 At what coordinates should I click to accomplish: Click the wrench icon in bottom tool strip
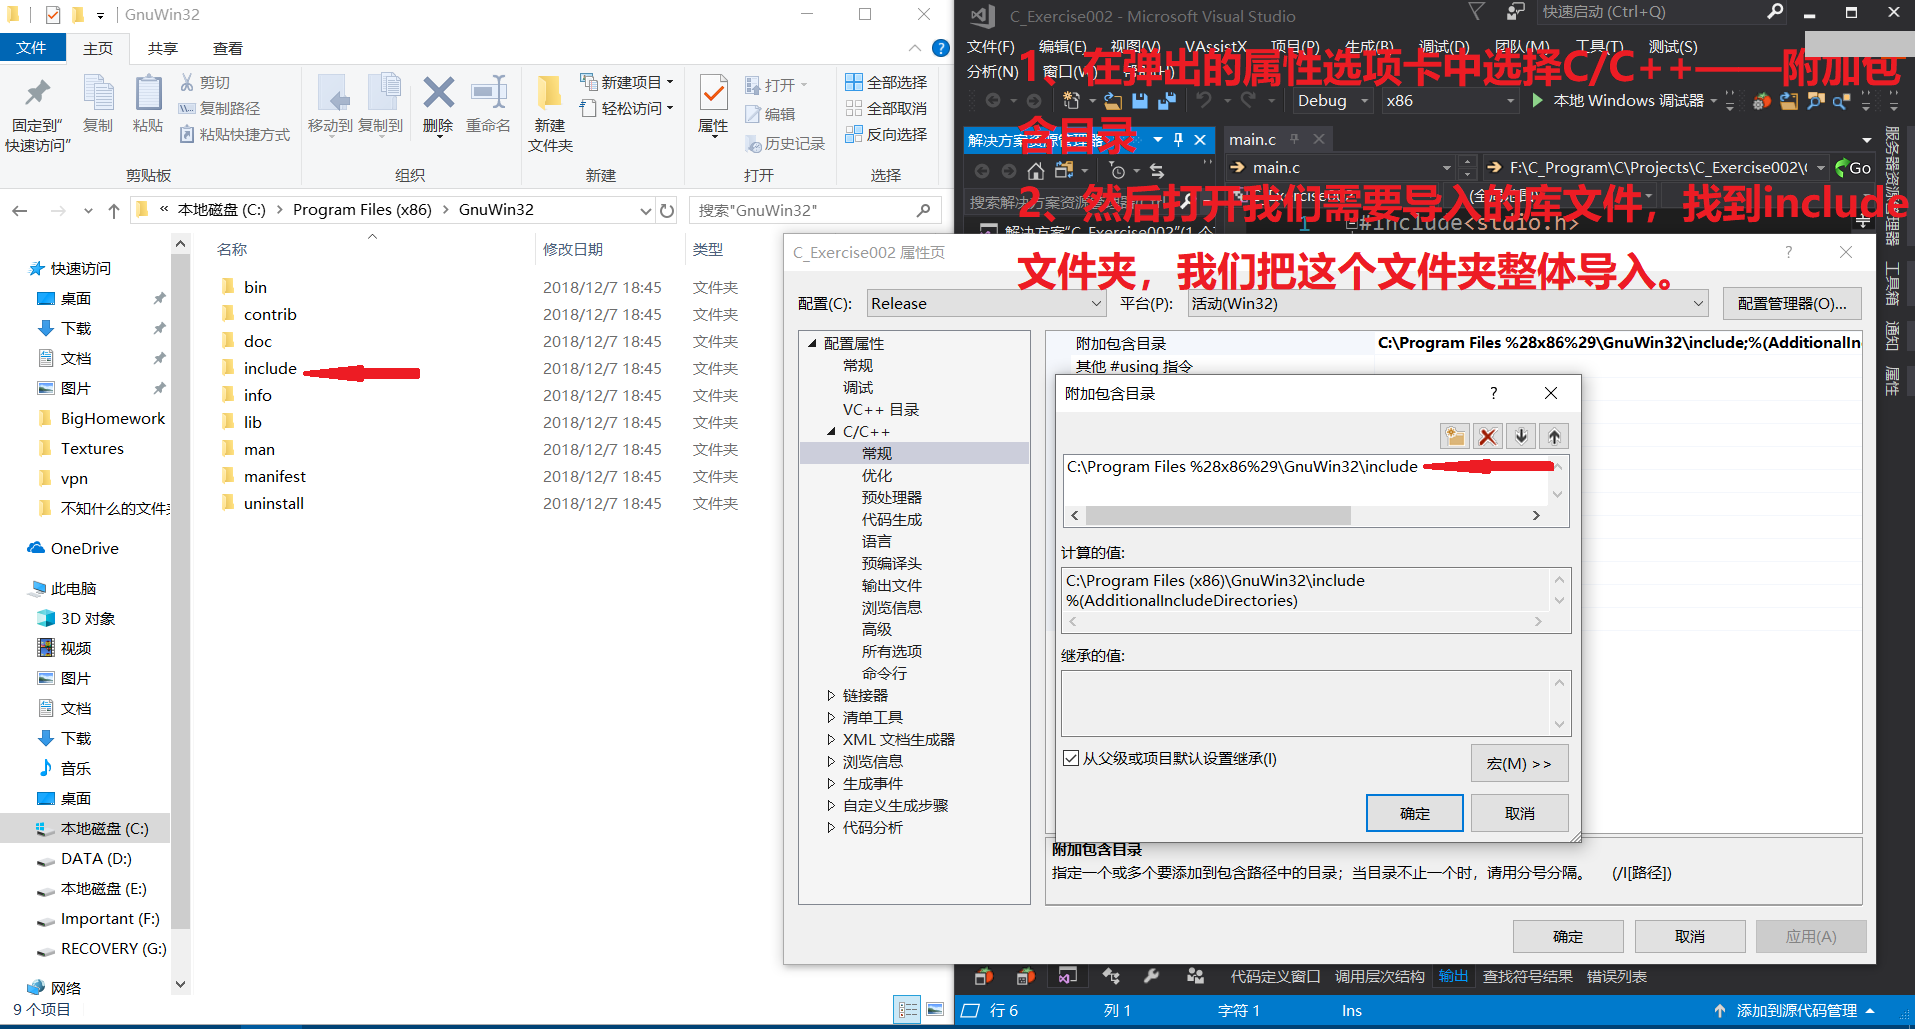[x=1151, y=976]
